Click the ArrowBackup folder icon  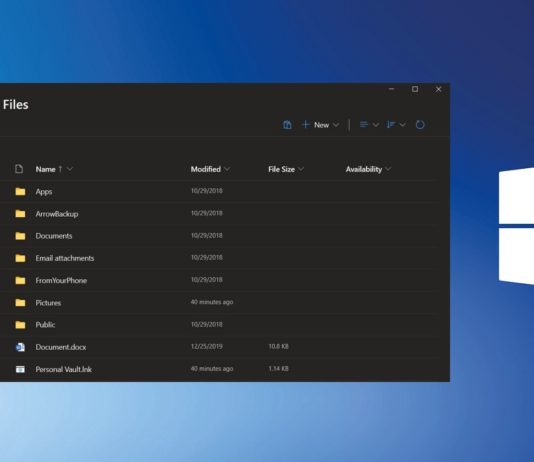(x=20, y=214)
